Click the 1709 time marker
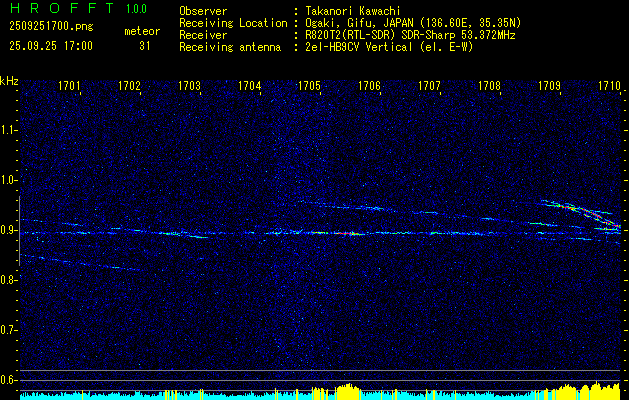 coord(549,85)
